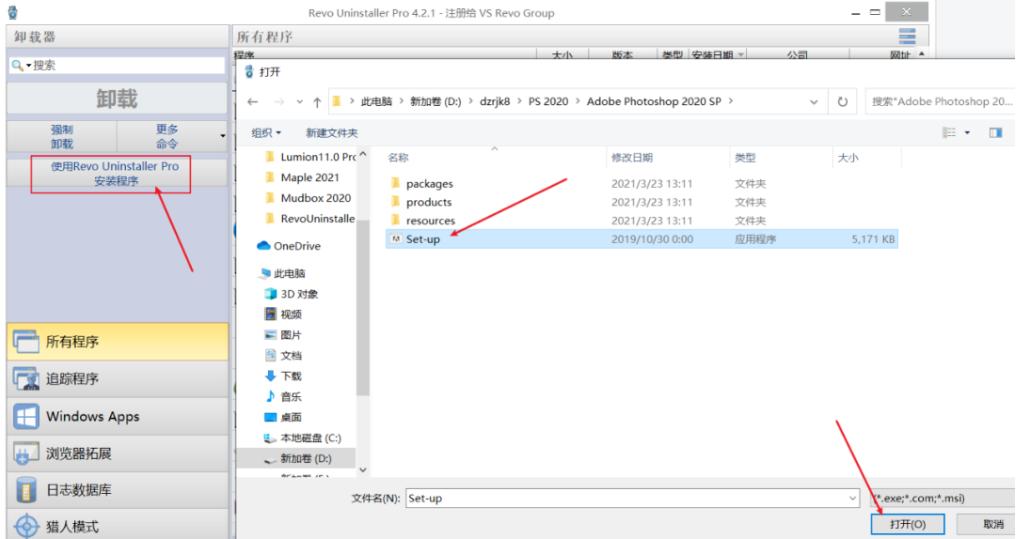Select 本地磁盘 (C:) in navigation tree

(x=303, y=438)
